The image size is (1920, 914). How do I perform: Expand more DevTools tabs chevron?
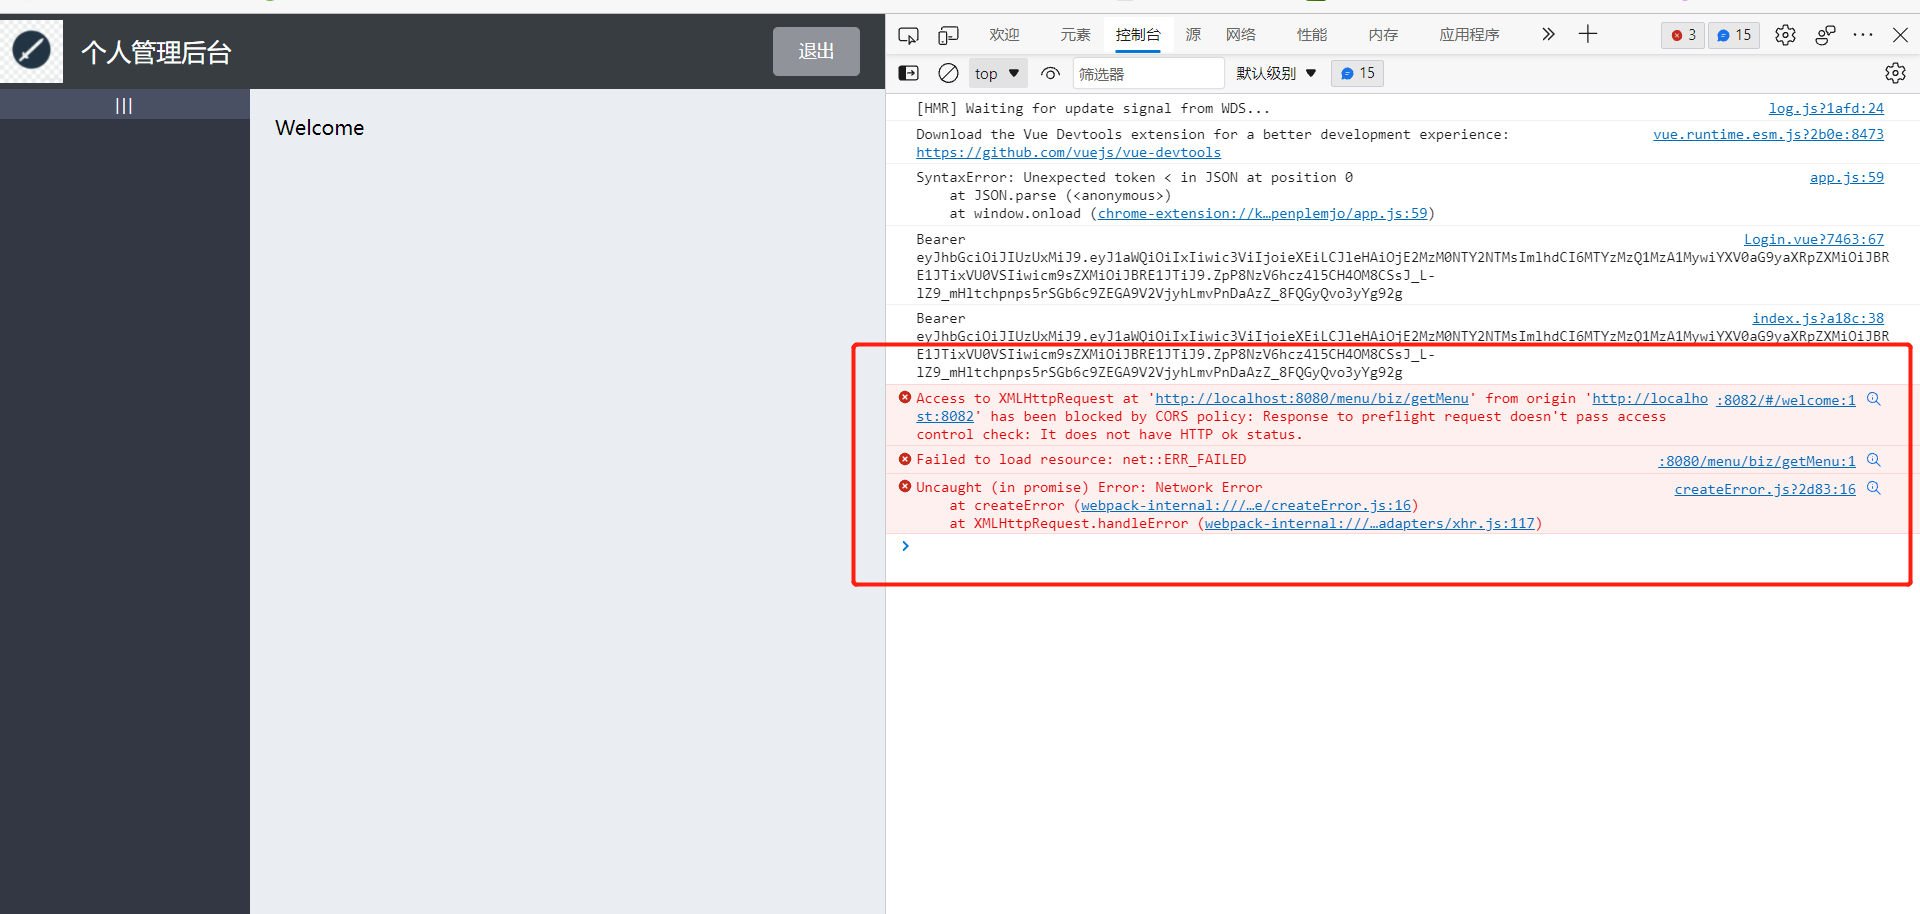(x=1548, y=35)
